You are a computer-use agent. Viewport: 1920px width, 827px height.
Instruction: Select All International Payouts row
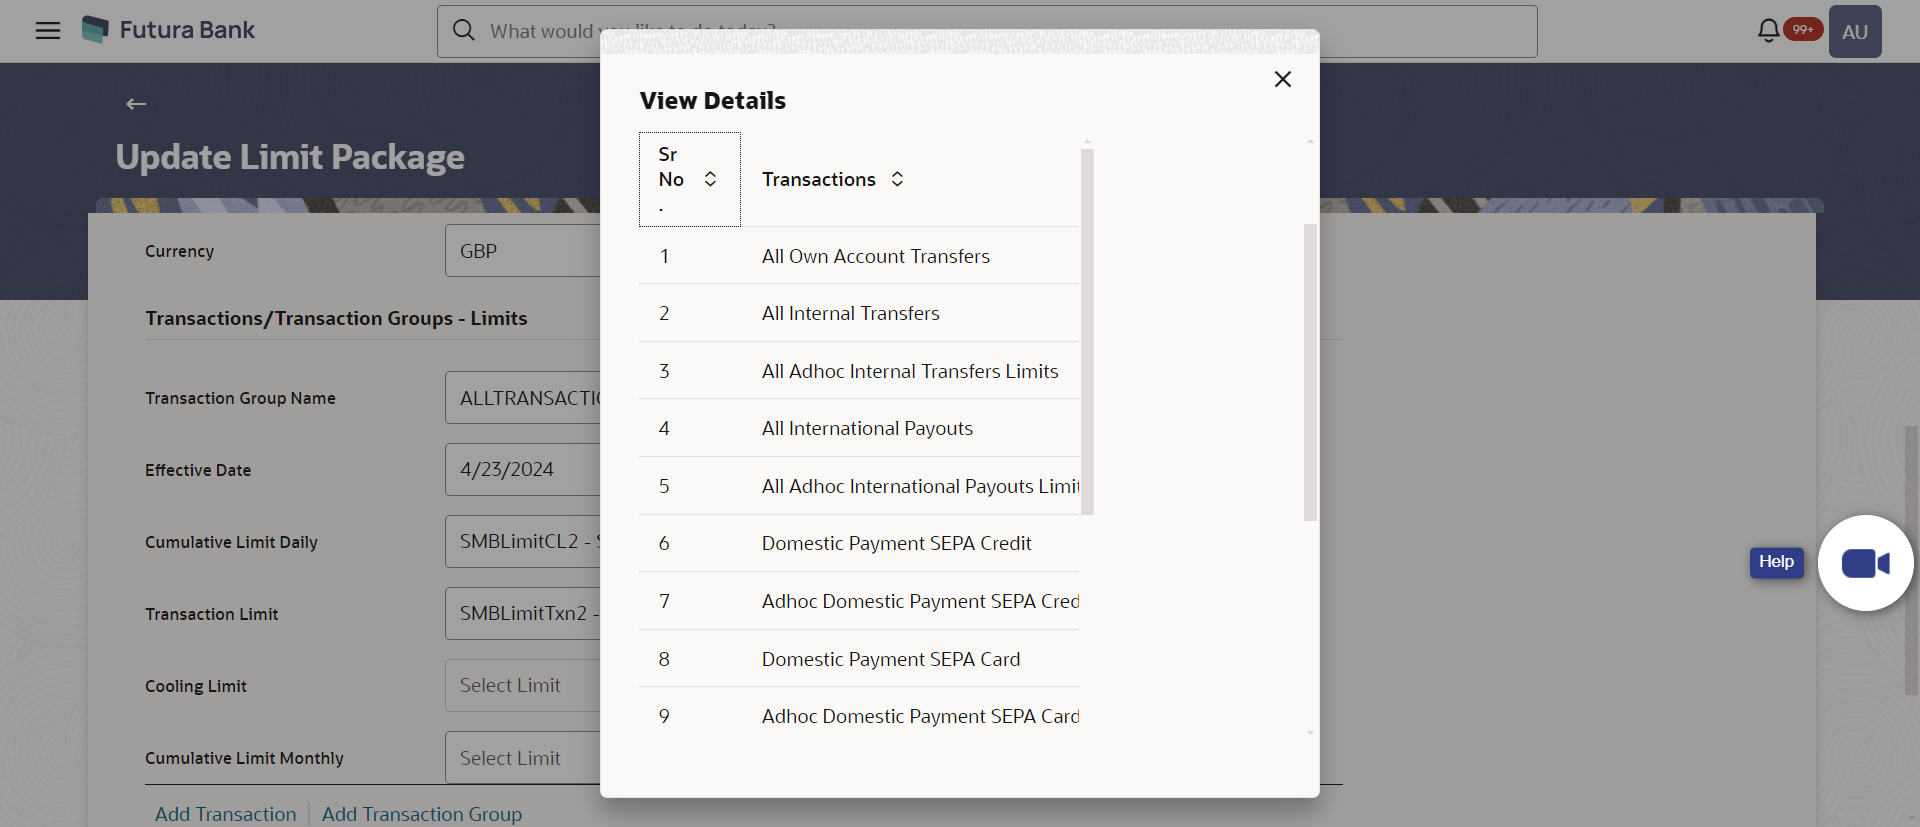pos(866,428)
